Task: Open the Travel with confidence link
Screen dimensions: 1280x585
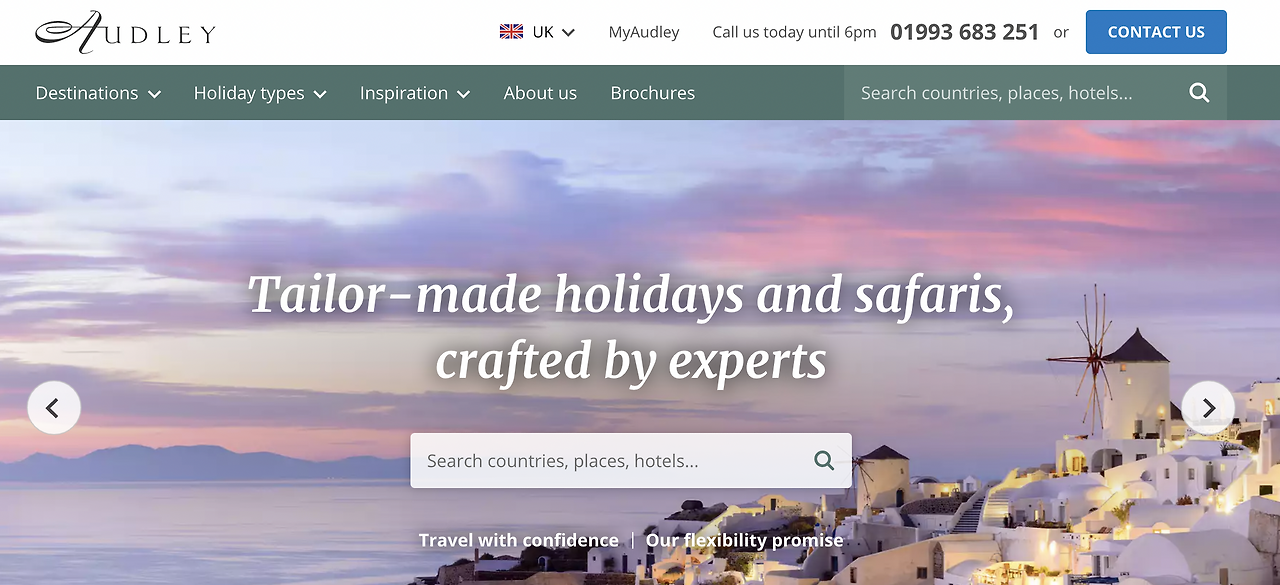Action: [x=518, y=540]
